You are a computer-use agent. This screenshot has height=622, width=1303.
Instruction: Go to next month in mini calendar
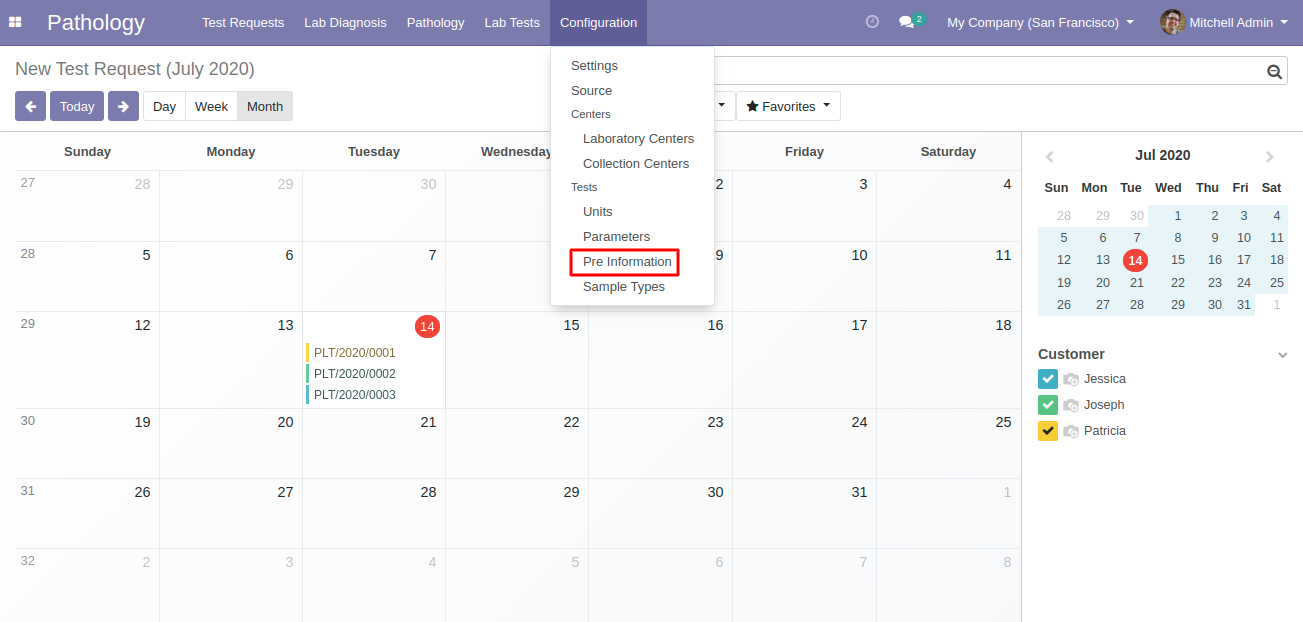pos(1271,156)
